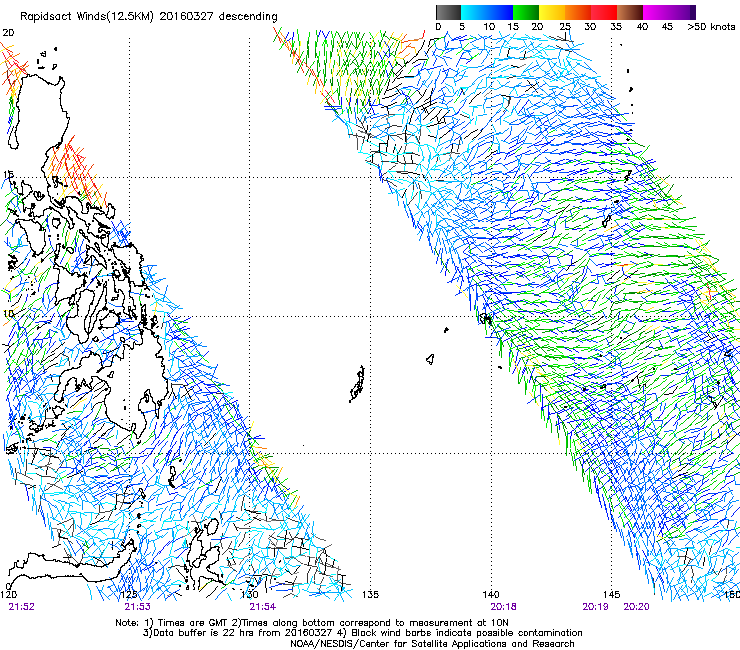Click the cyan-blue 5-15 knots legend segment
Screen dimensions: 740x650
[487, 12]
